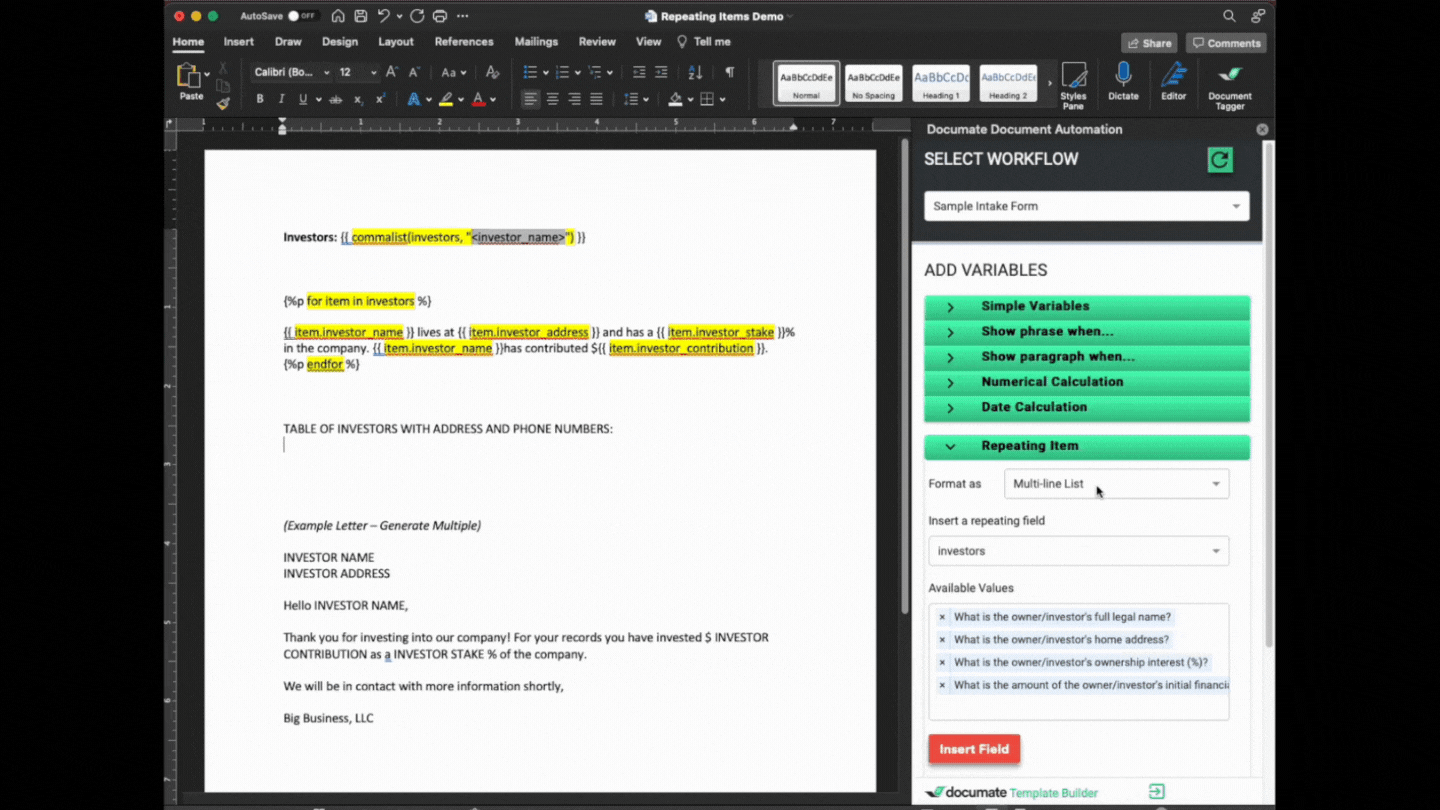Open the Format as Multi-line List dropdown
1440x810 pixels.
(1116, 484)
